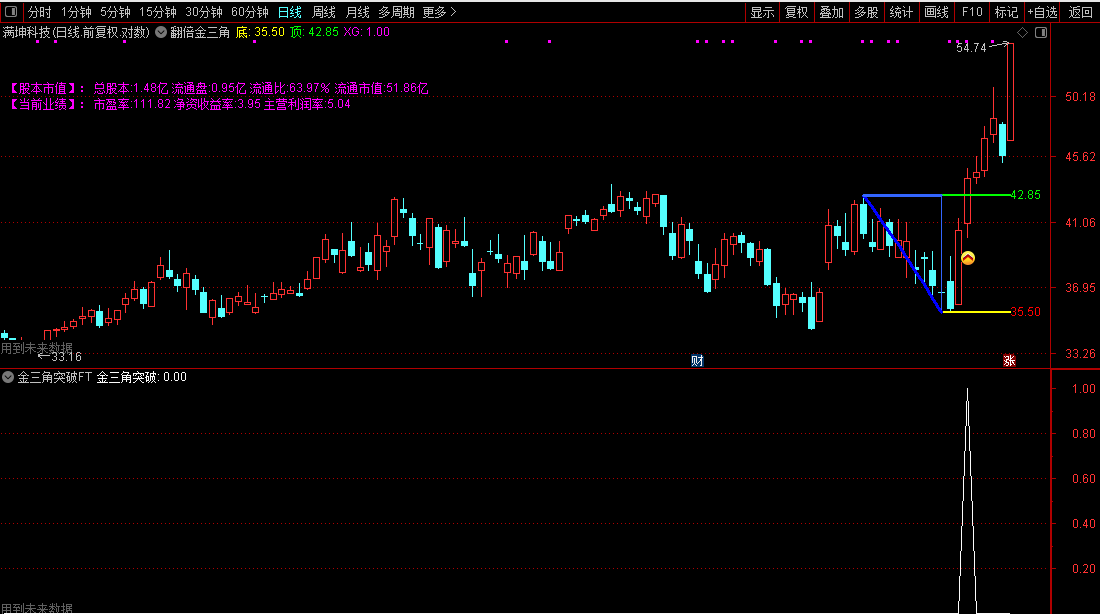
Task: Switch to 分时 intraday view
Action: (x=39, y=12)
